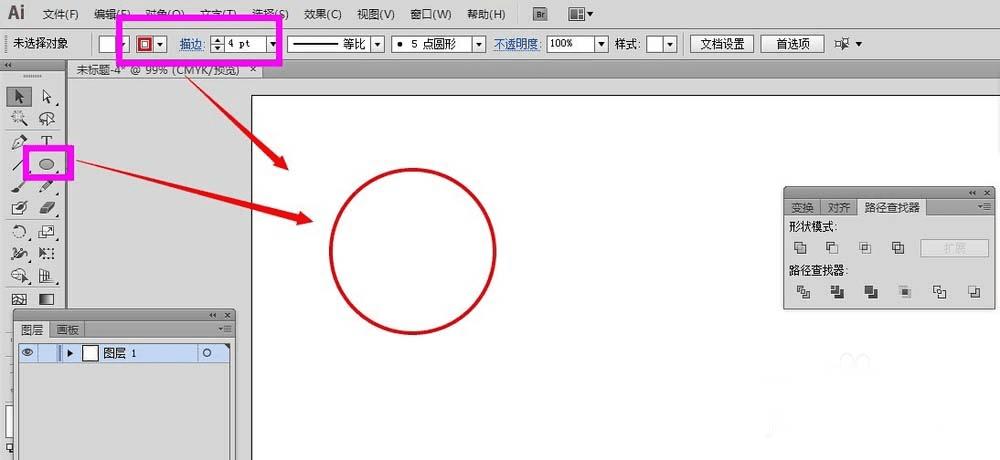Switch to the 对齐 tab

click(839, 207)
